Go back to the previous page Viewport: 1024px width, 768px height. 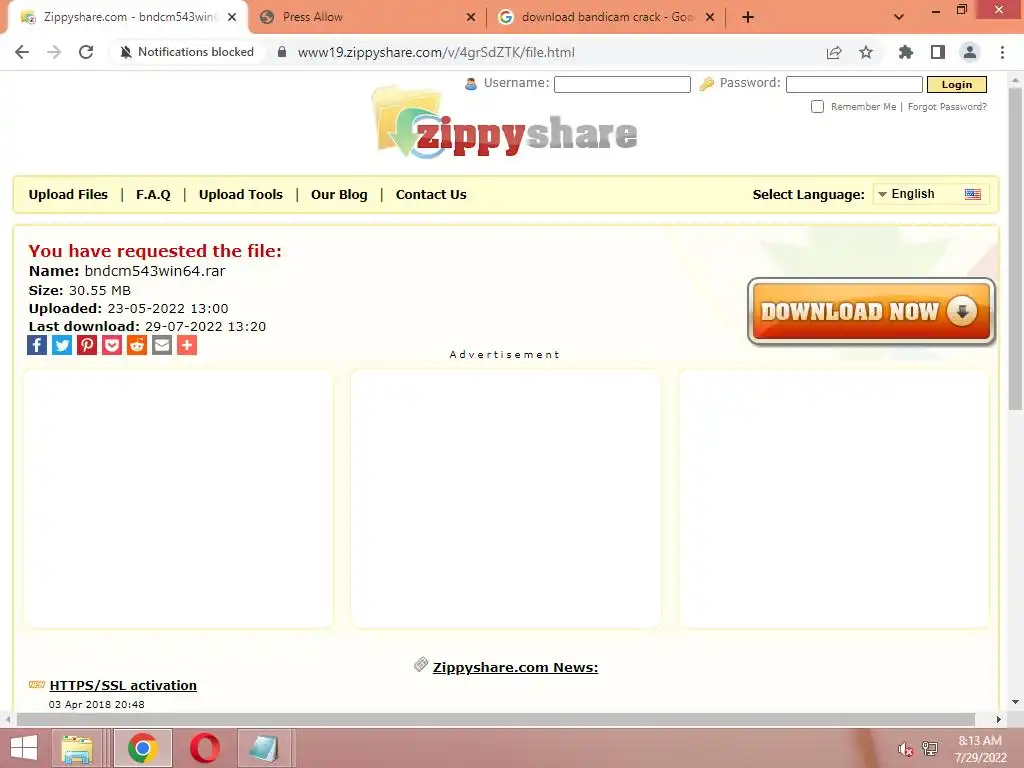(x=22, y=52)
